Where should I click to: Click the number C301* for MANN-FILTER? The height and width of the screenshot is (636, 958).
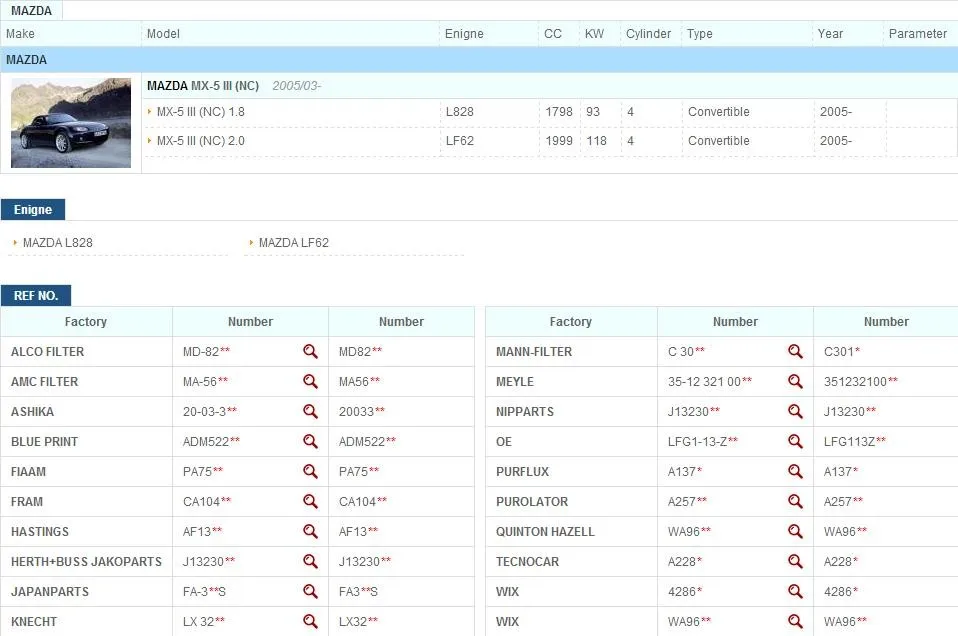pos(842,351)
